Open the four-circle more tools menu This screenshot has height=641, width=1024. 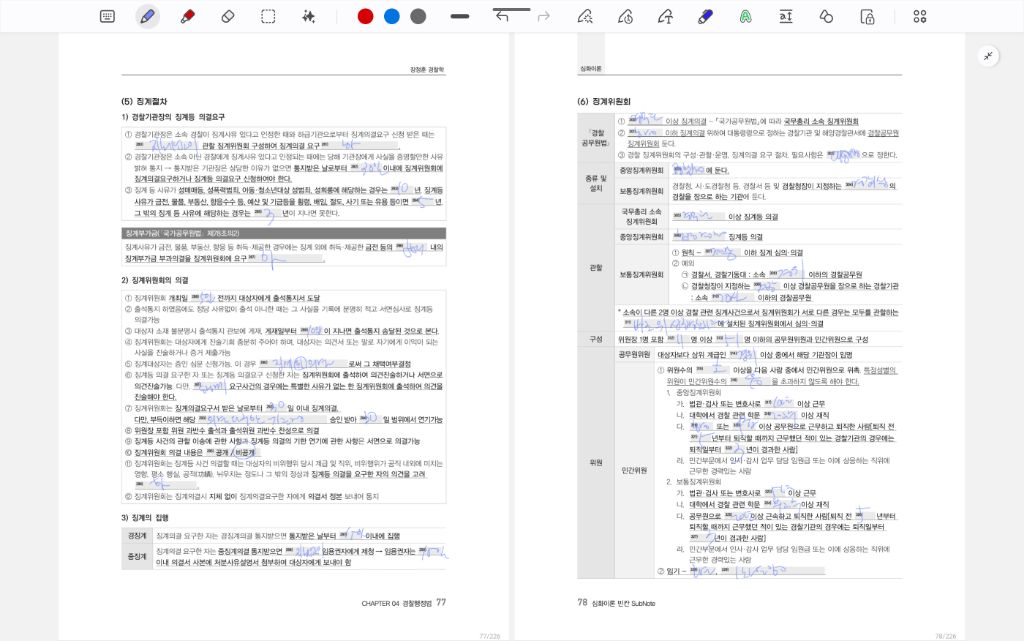920,16
